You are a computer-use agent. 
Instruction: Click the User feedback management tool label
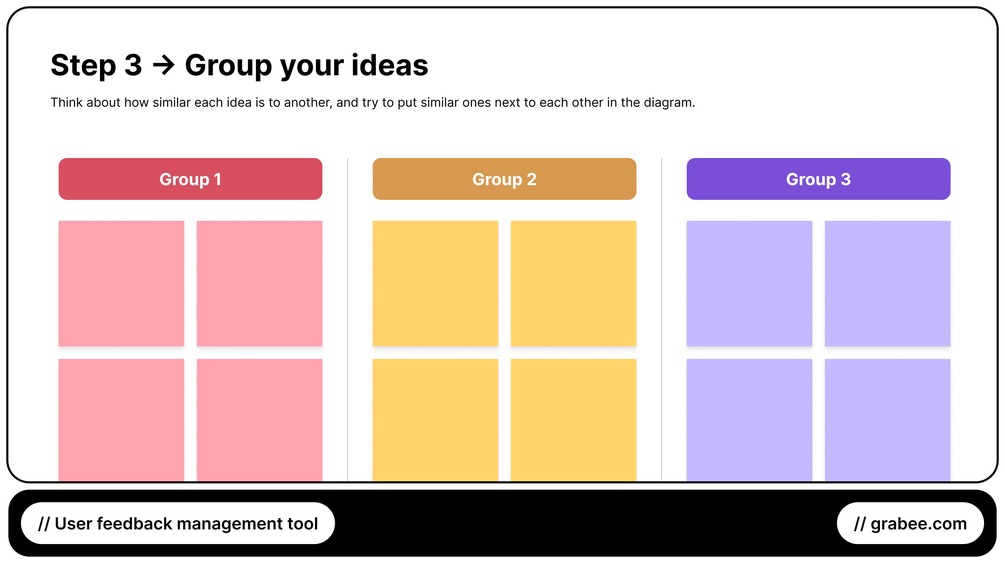[x=178, y=523]
